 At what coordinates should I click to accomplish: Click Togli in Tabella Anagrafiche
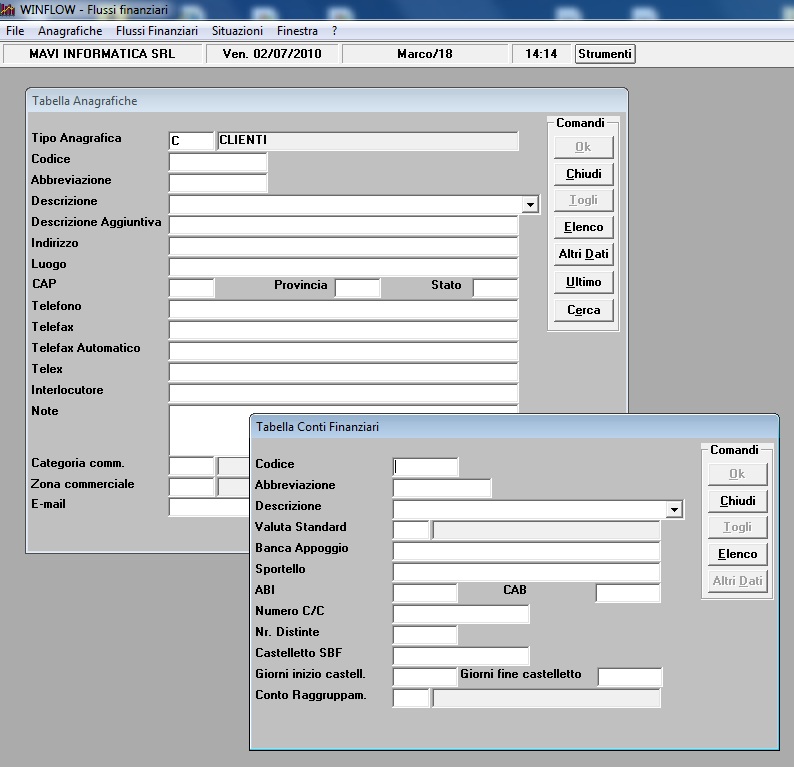coord(583,200)
